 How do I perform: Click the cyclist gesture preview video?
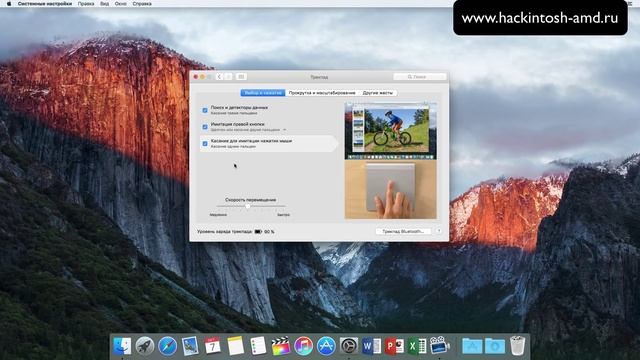(391, 131)
